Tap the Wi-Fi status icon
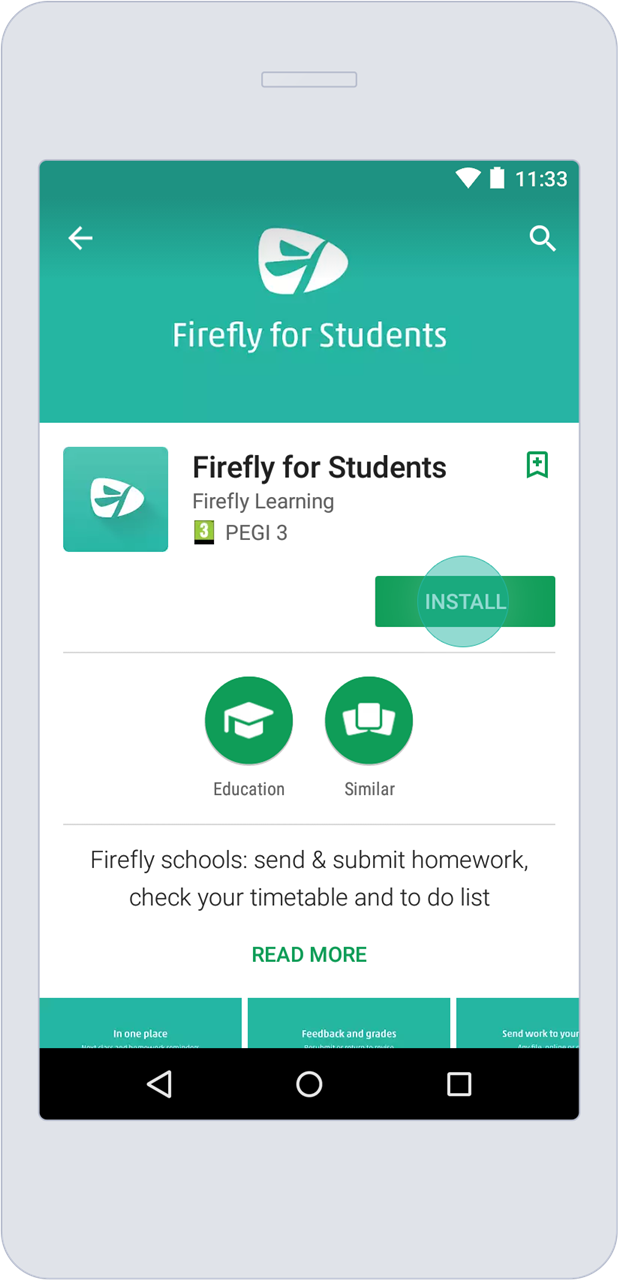619x1280 pixels. coord(467,179)
